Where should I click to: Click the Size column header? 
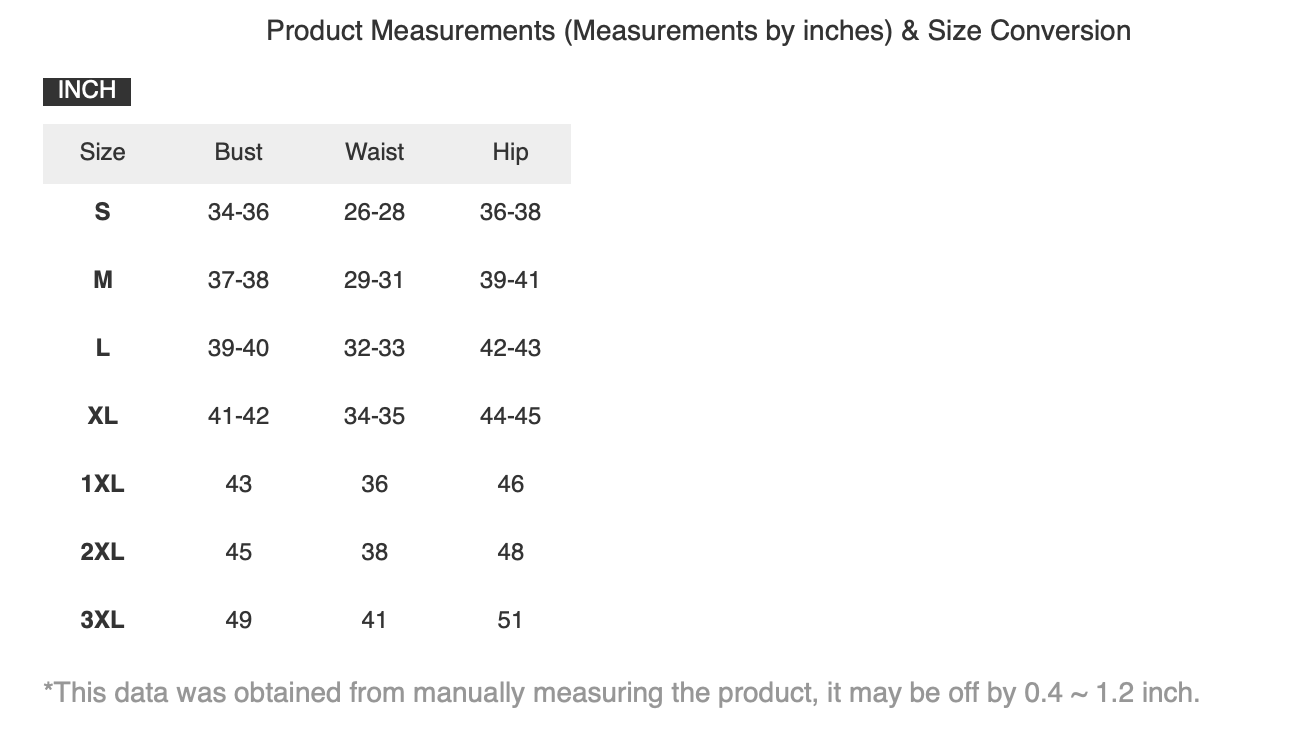click(102, 152)
